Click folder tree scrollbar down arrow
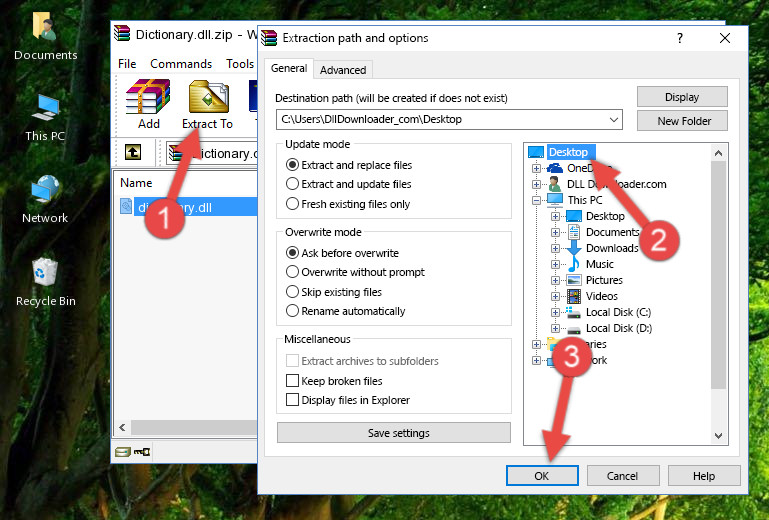 (718, 436)
